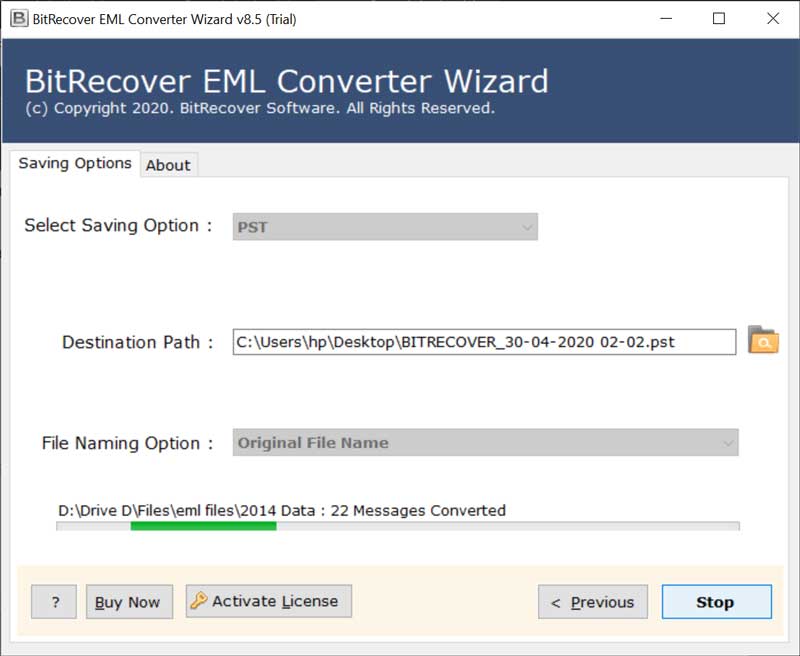Click the Destination Path text field

484,342
